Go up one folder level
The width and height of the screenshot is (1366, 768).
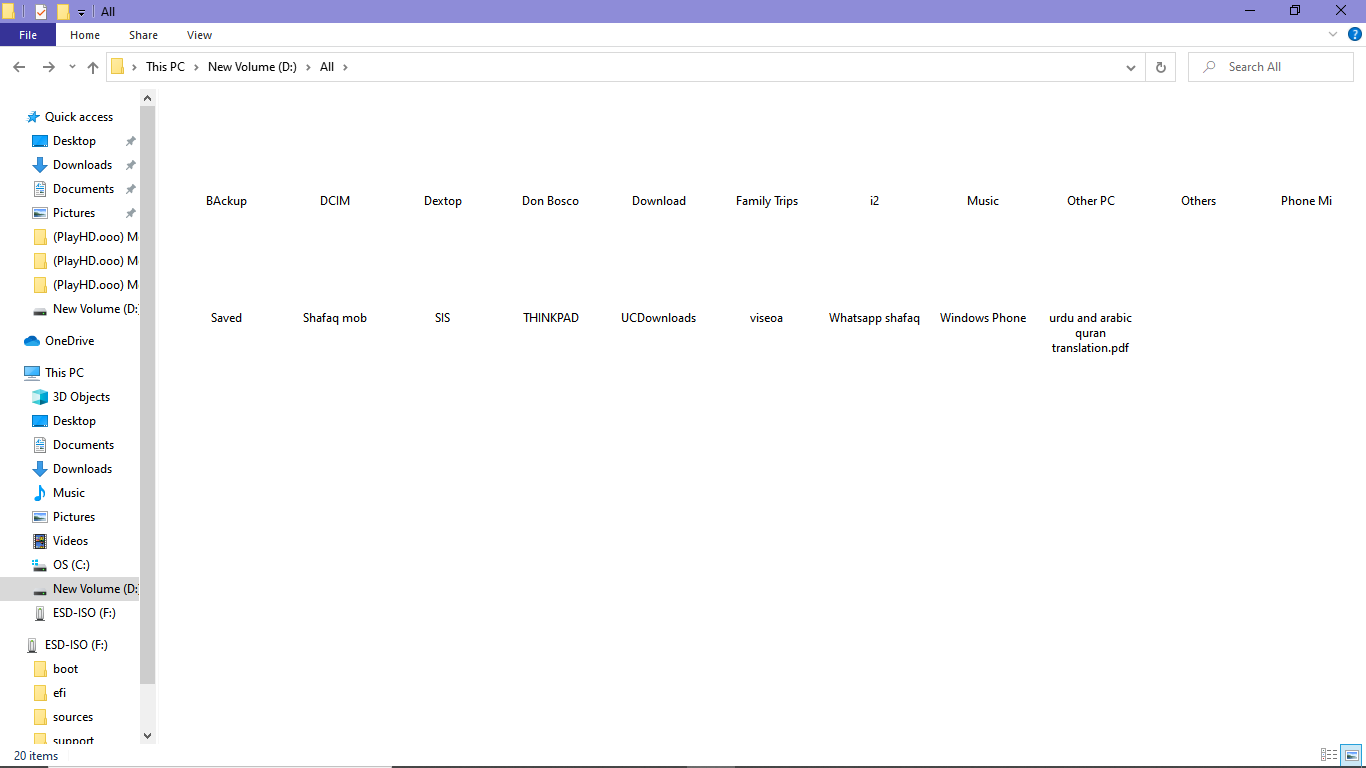pos(93,67)
